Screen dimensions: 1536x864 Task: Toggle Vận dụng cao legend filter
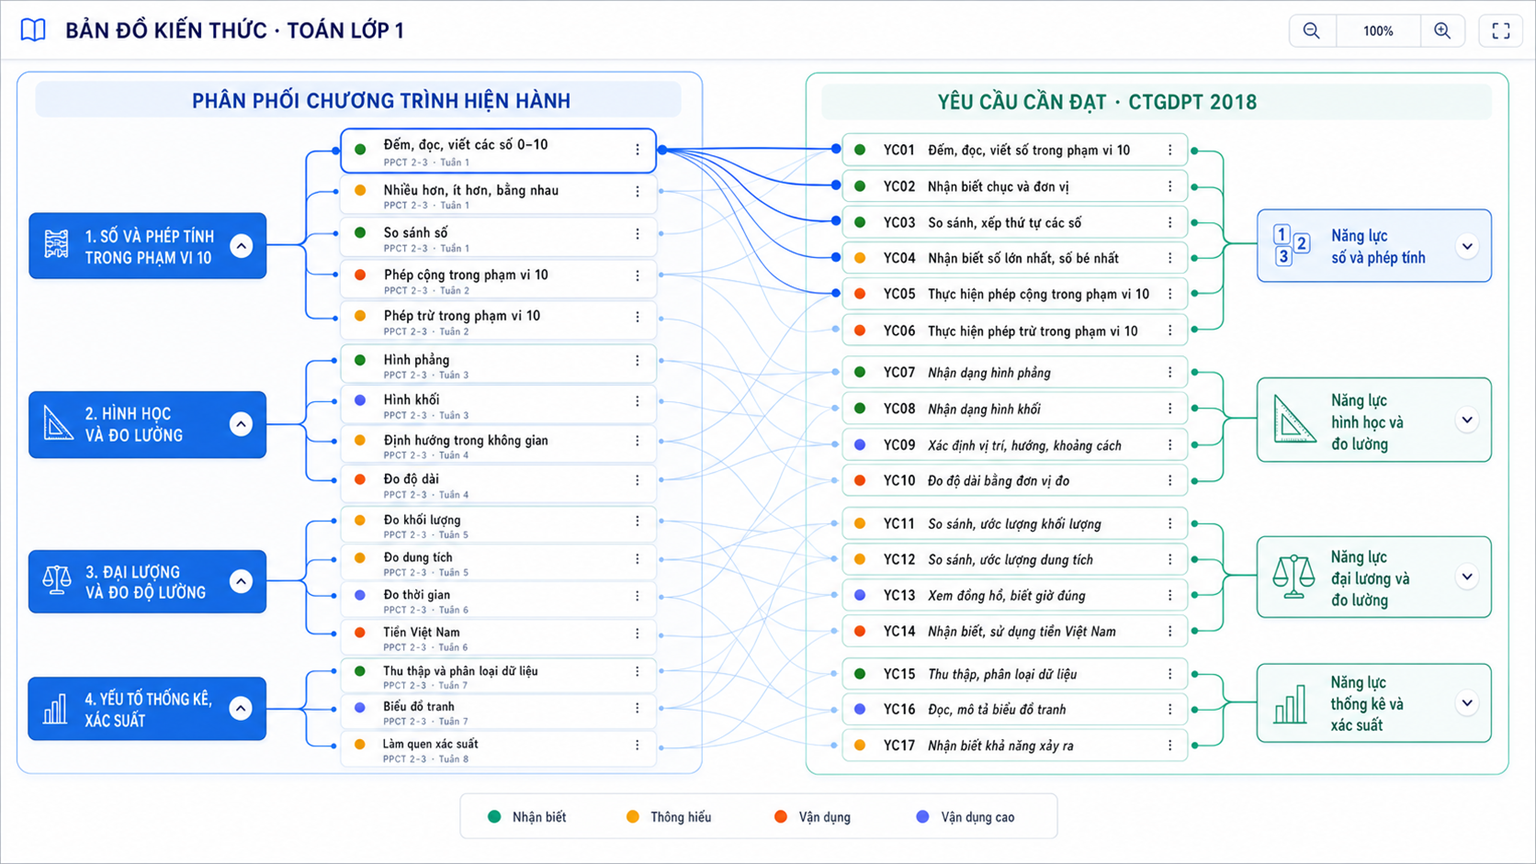(965, 817)
